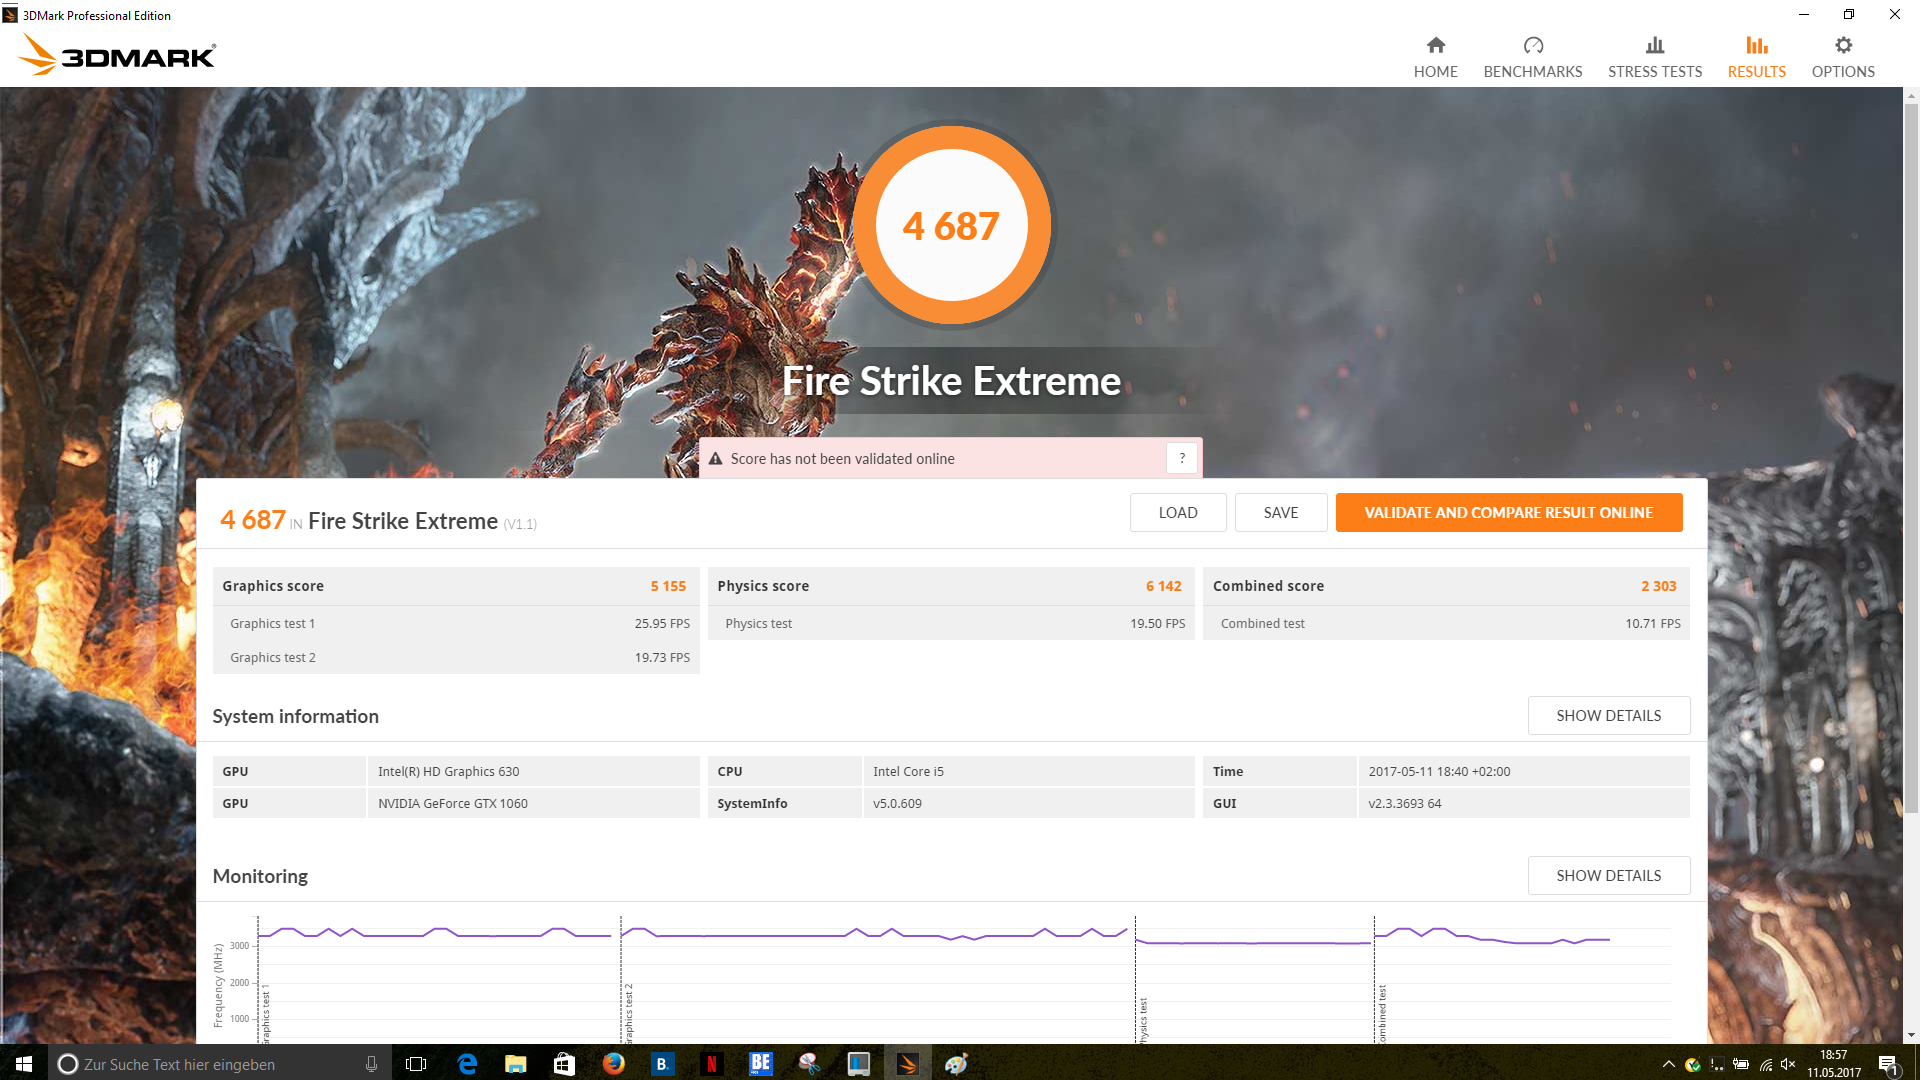Expand System information with Show Details
This screenshot has width=1920, height=1080.
1608,716
